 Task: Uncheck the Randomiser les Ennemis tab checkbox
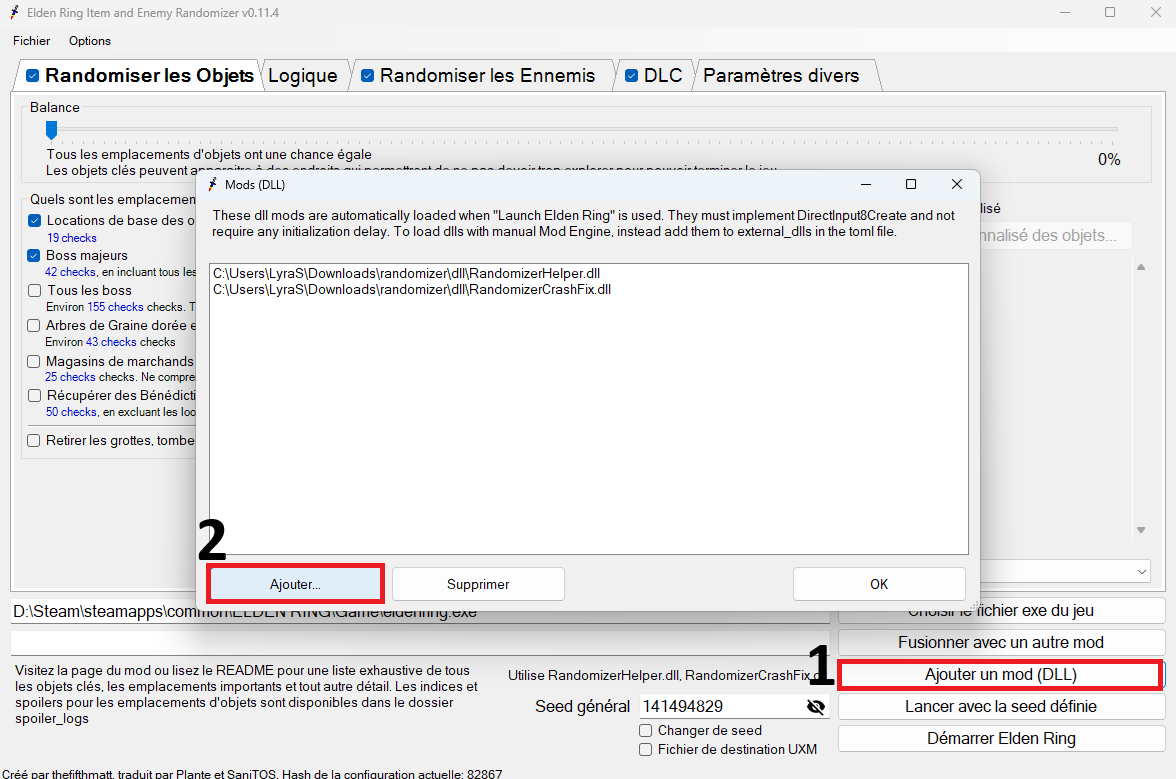pyautogui.click(x=368, y=76)
